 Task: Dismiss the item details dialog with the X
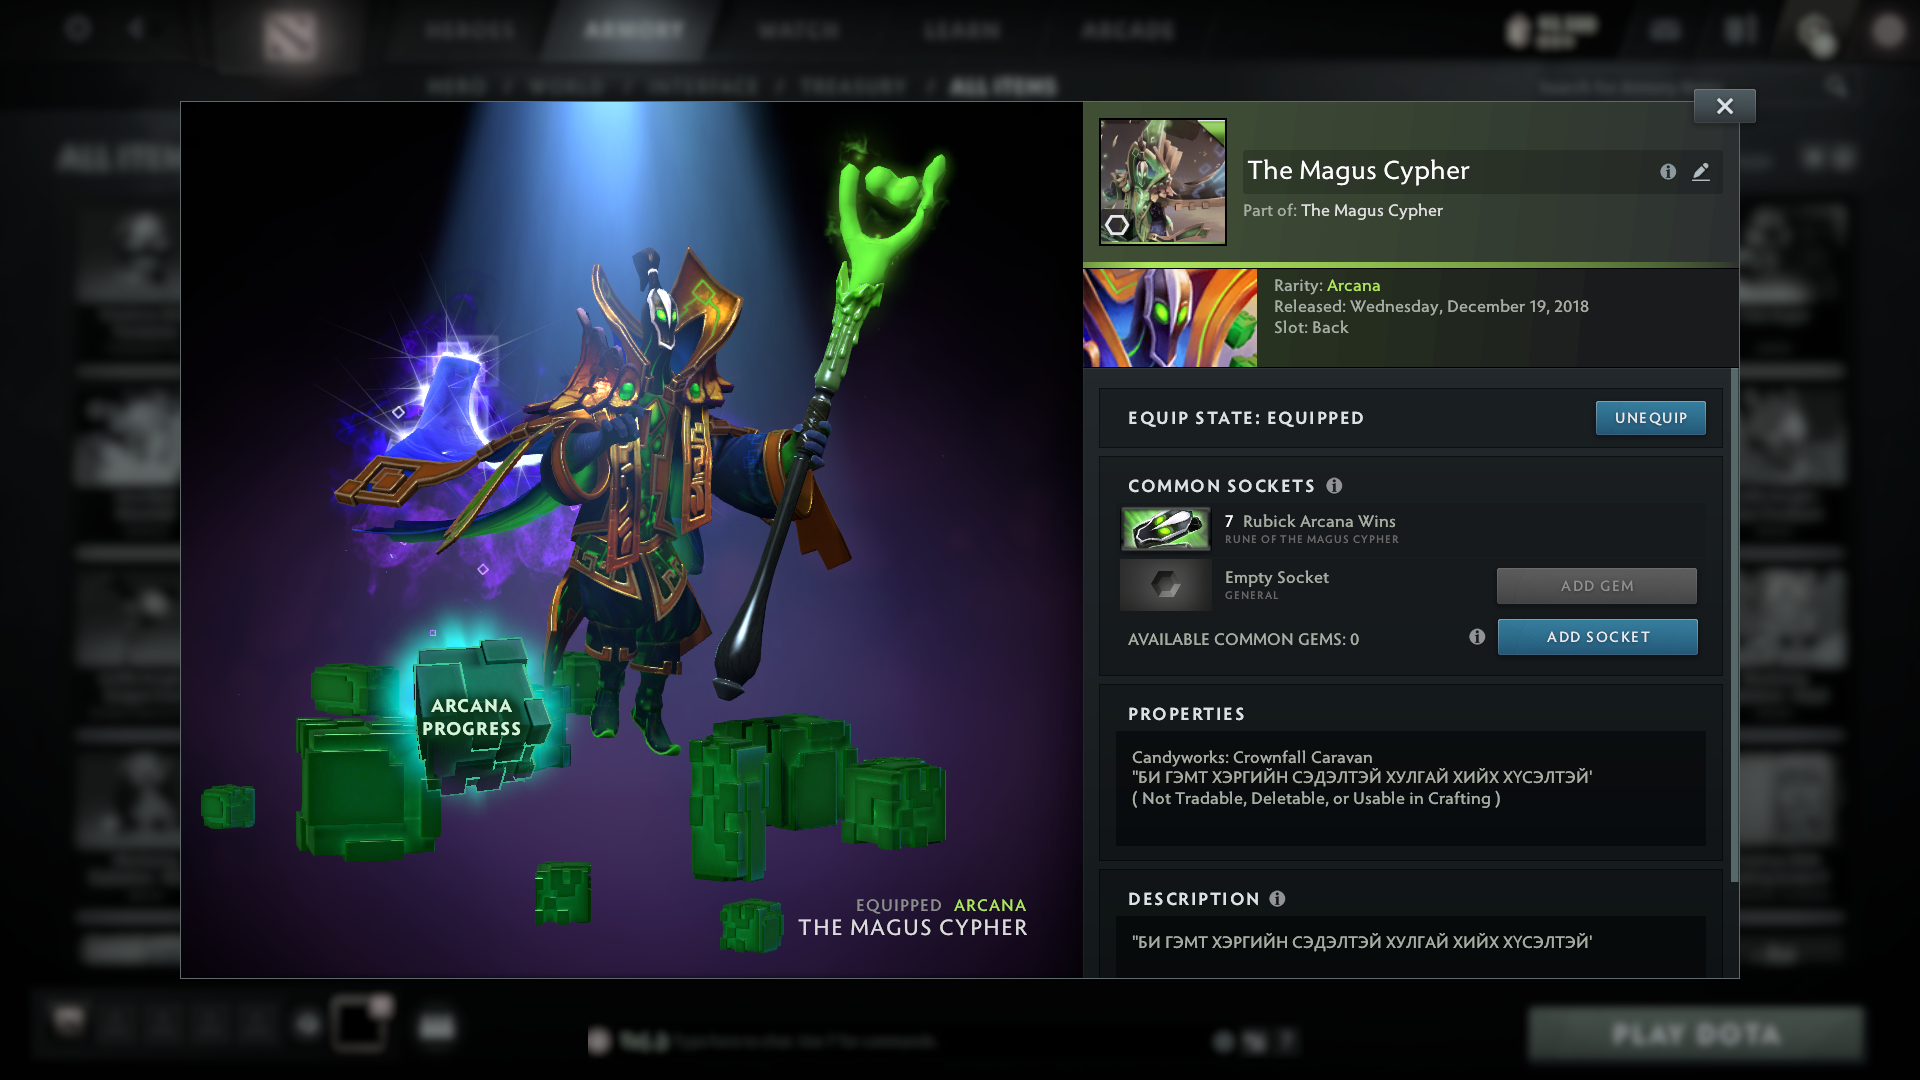coord(1723,105)
